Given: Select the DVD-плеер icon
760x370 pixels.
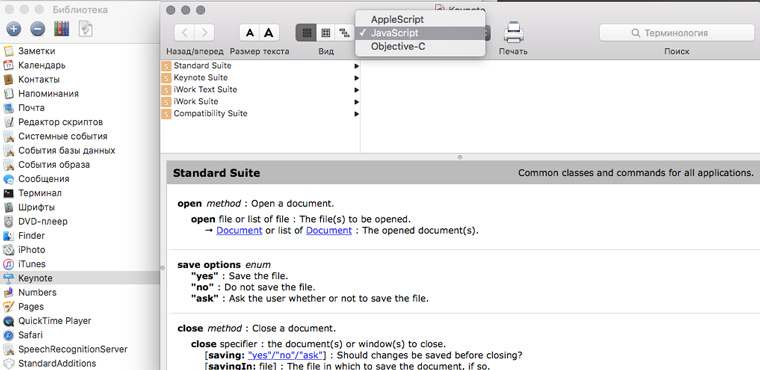Looking at the screenshot, I should pyautogui.click(x=8, y=221).
